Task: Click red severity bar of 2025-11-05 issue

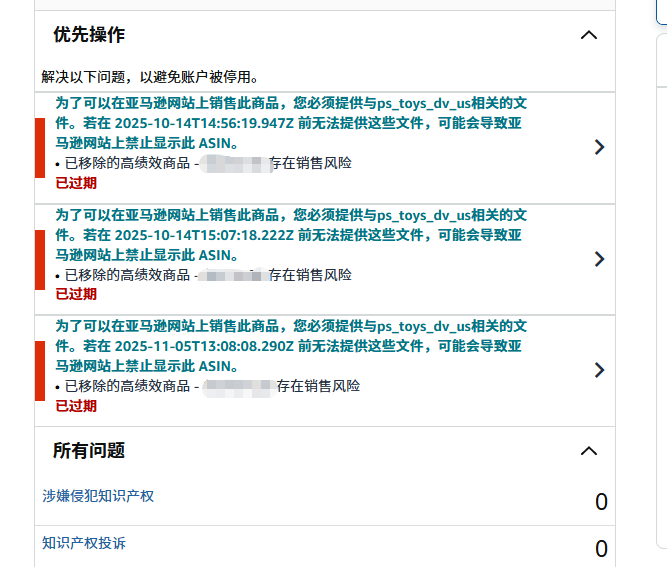Action: (x=40, y=370)
